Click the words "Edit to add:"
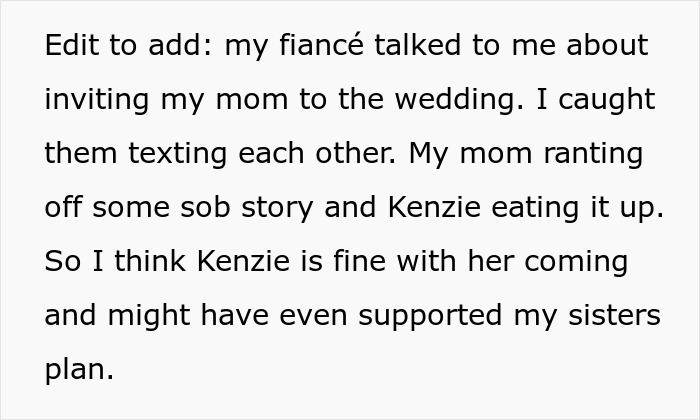 click(x=124, y=46)
